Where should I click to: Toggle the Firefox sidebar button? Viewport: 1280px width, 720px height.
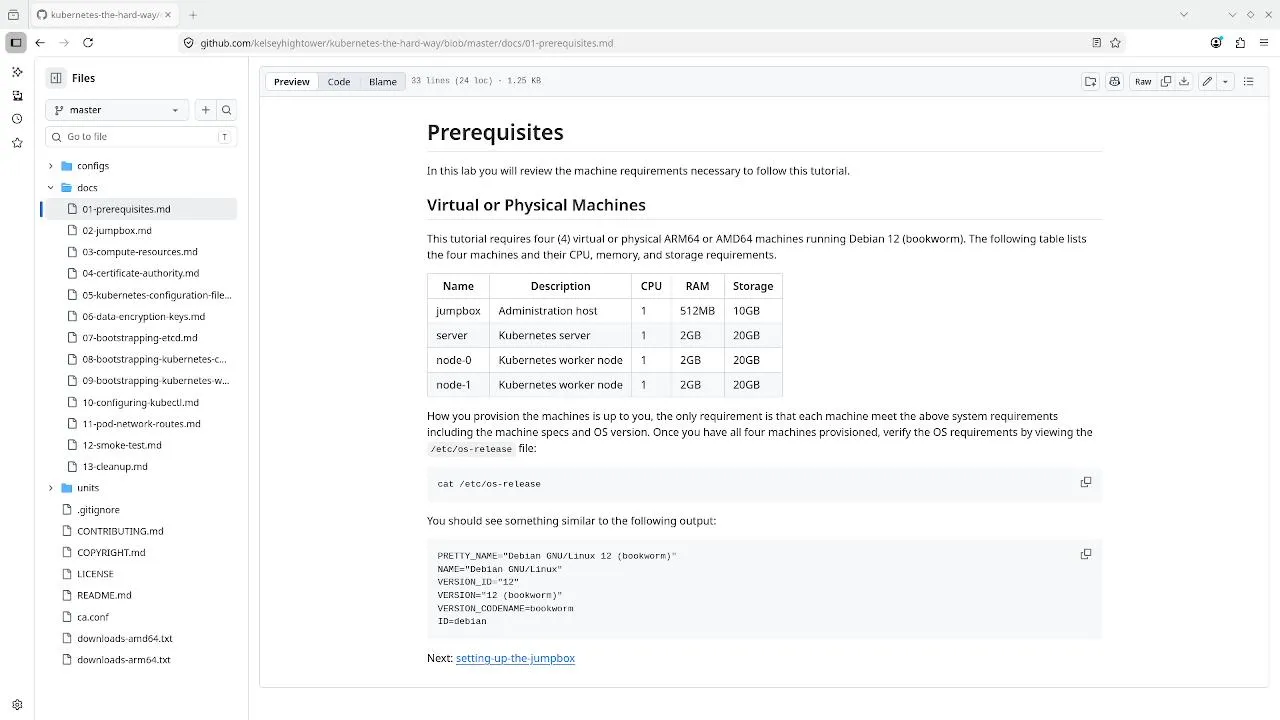click(x=16, y=43)
